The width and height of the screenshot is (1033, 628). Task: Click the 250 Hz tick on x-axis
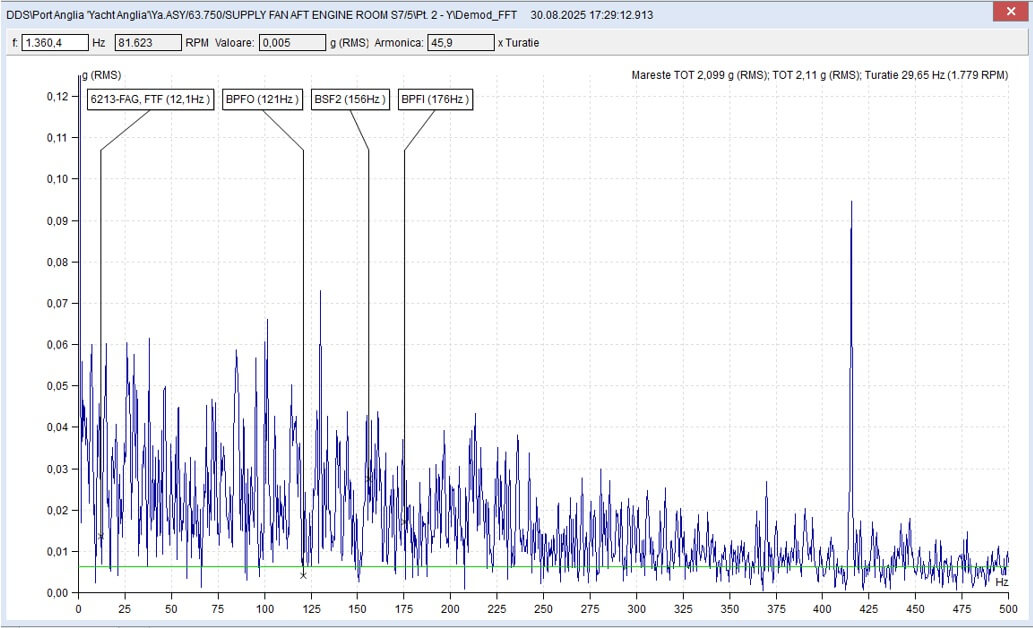click(544, 609)
